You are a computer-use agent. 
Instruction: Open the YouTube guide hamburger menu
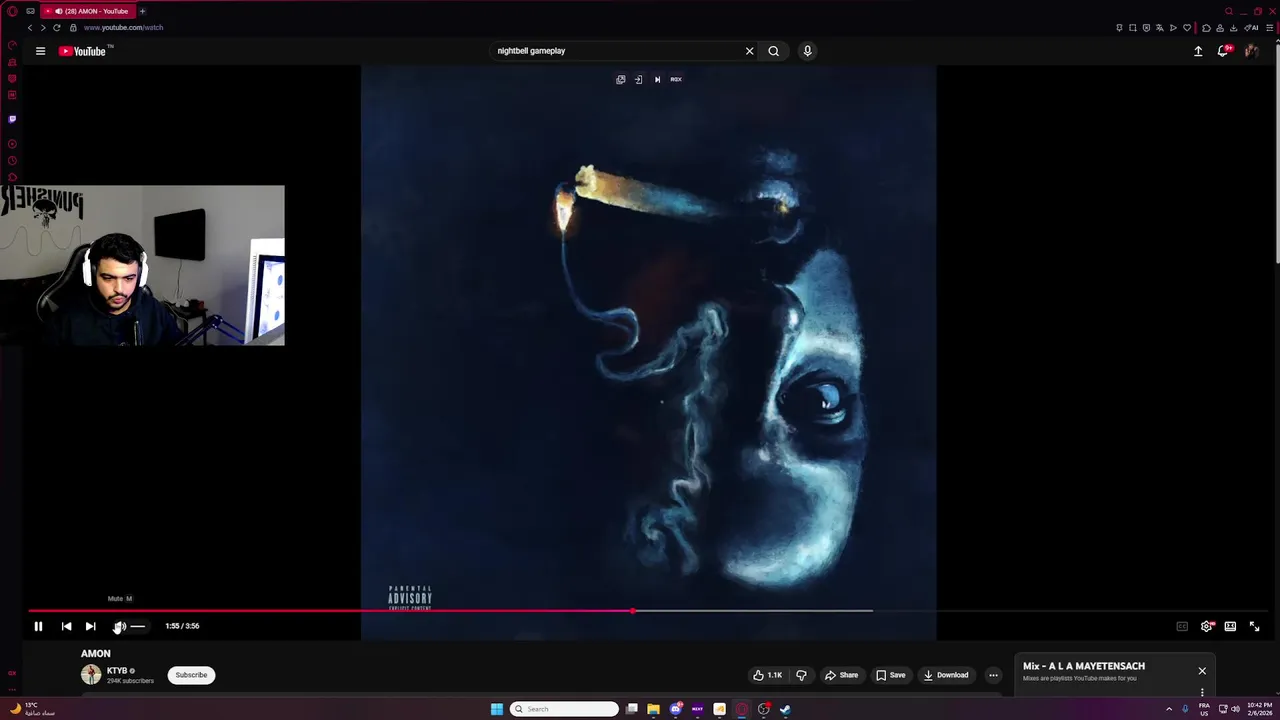[x=40, y=51]
